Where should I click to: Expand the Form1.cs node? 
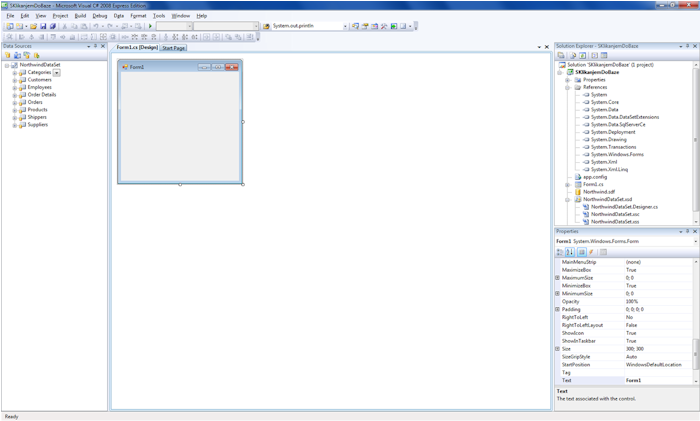click(x=567, y=184)
